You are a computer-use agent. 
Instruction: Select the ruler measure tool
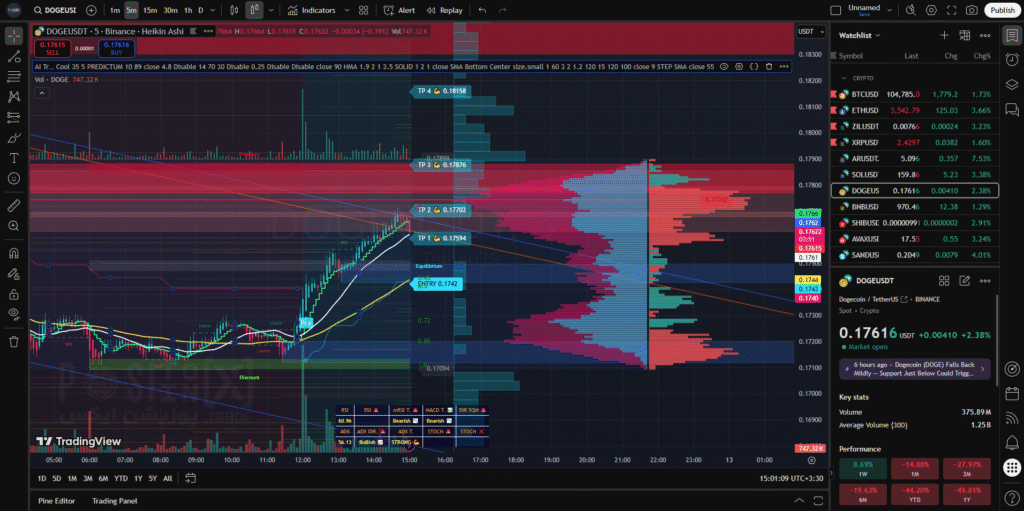pyautogui.click(x=14, y=206)
